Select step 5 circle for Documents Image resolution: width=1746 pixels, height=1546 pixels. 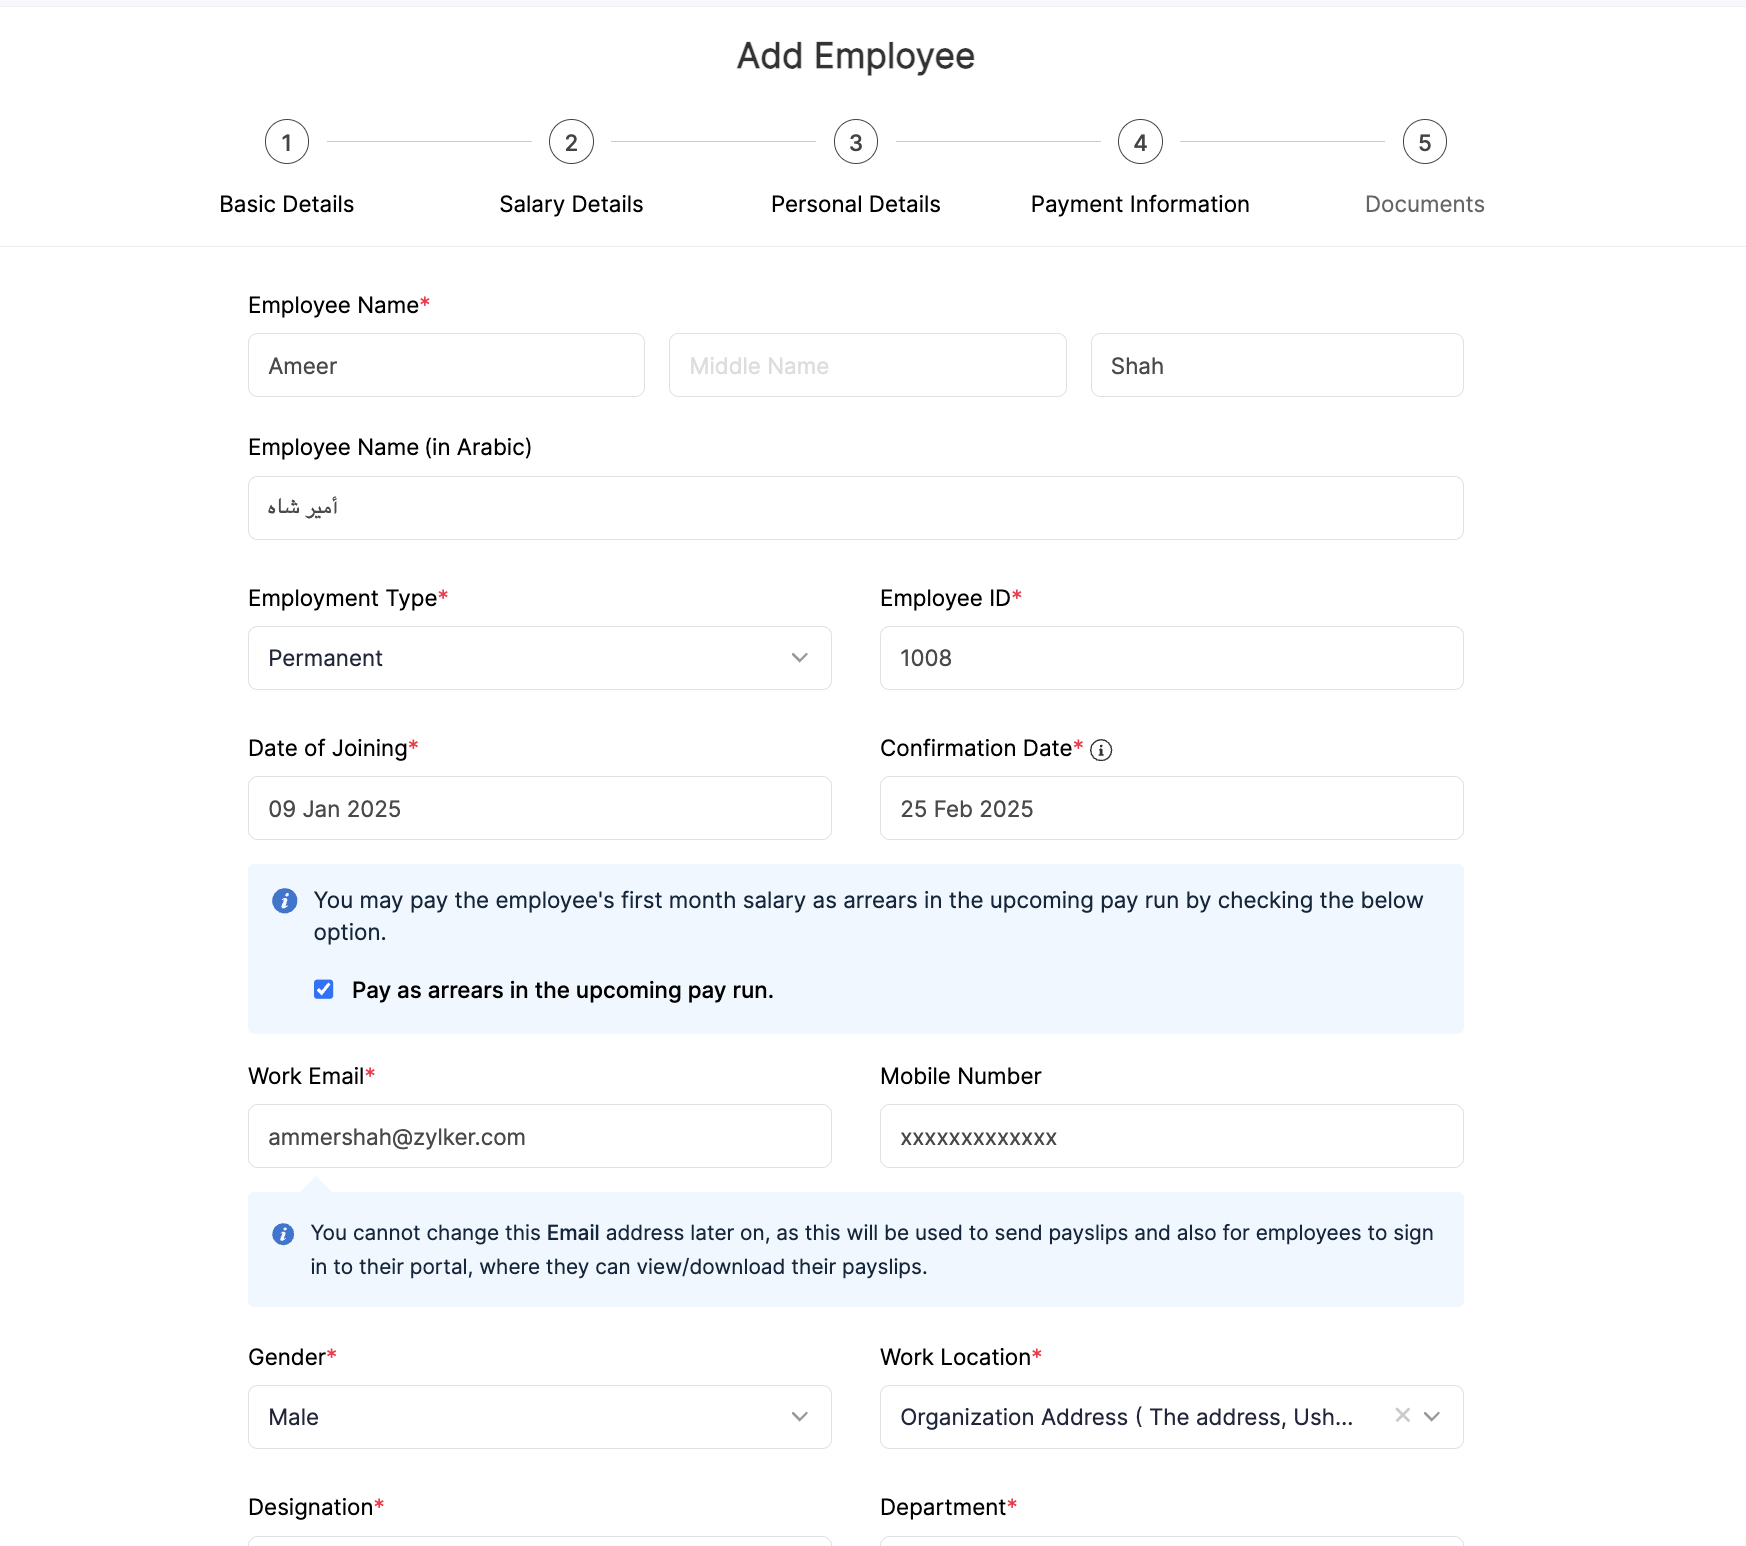pyautogui.click(x=1424, y=141)
